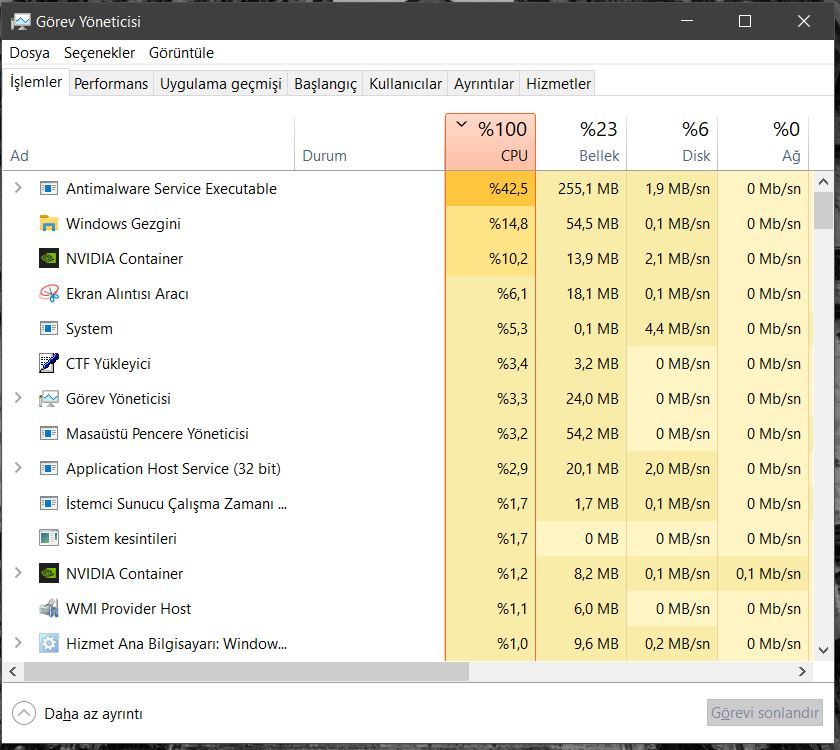This screenshot has width=840, height=750.
Task: Click the Hizmet Ana Bilgisayarı gear icon
Action: (x=49, y=644)
